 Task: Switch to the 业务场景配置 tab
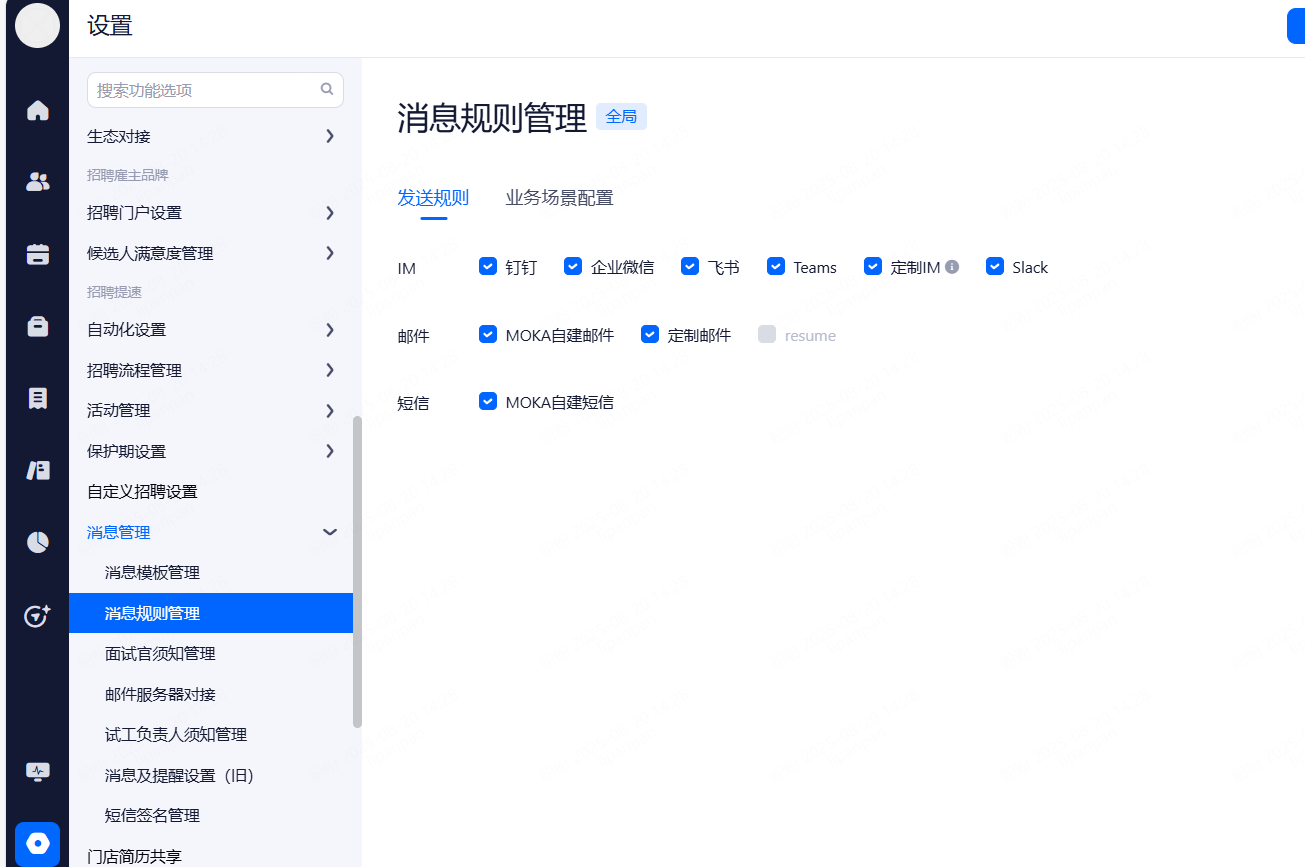(x=559, y=198)
